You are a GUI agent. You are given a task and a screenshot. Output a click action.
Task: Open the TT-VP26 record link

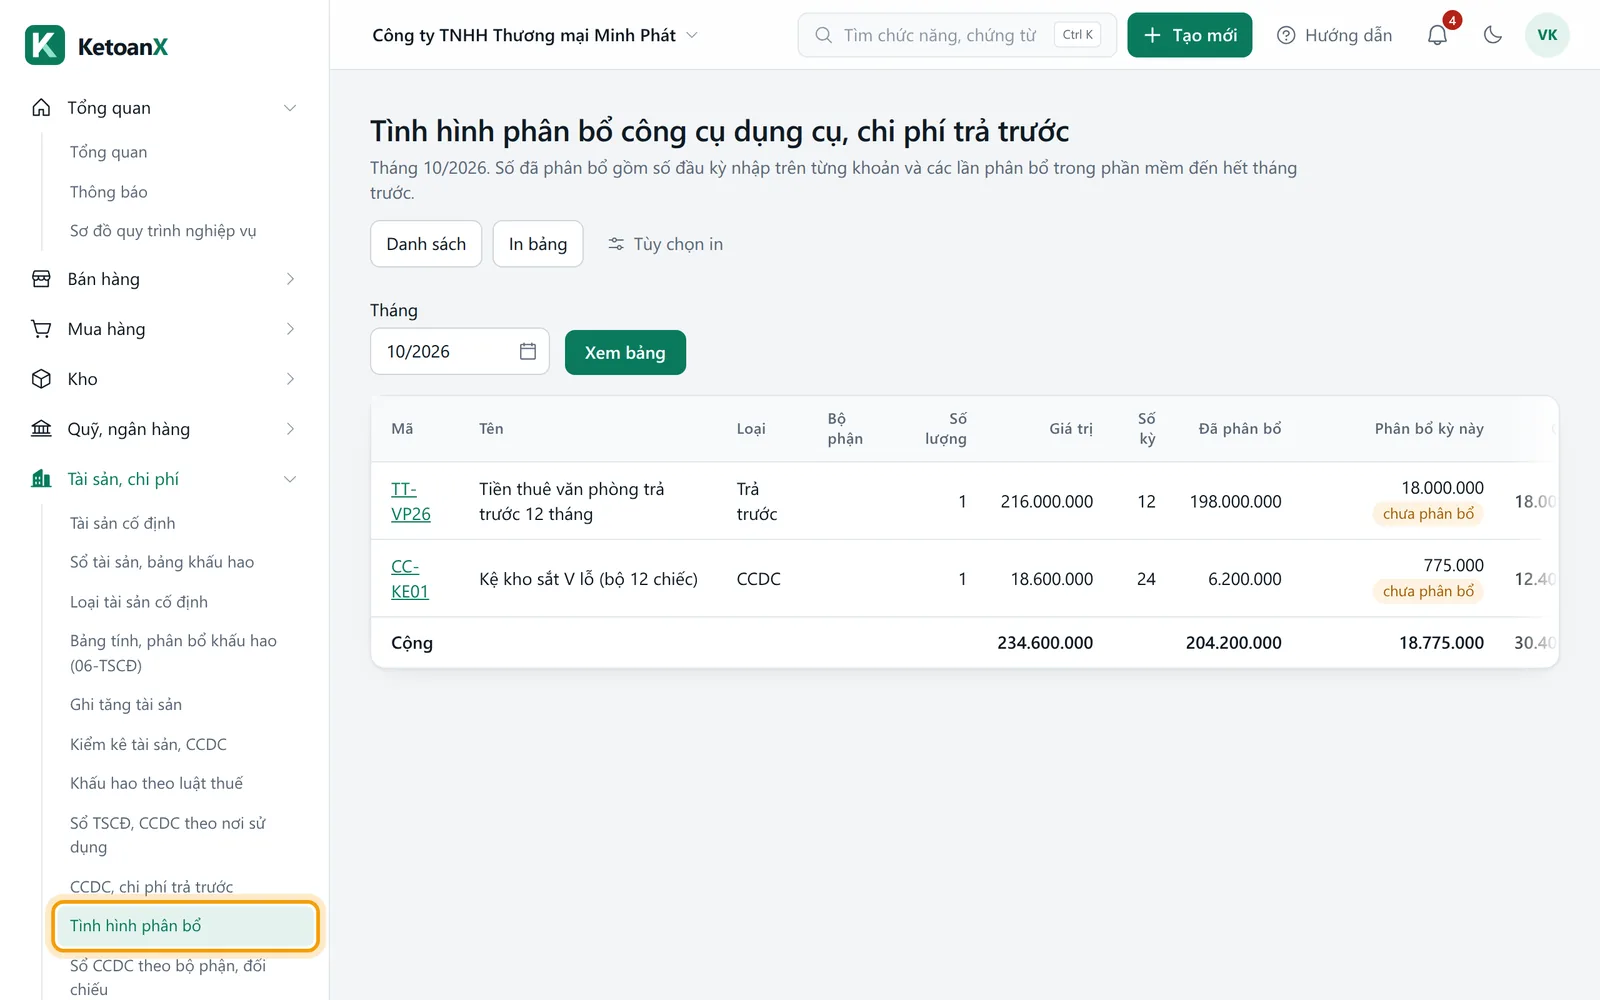pos(411,501)
